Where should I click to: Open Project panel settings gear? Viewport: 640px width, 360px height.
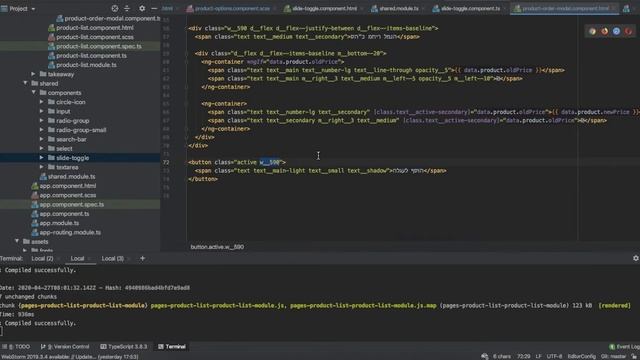tap(142, 8)
